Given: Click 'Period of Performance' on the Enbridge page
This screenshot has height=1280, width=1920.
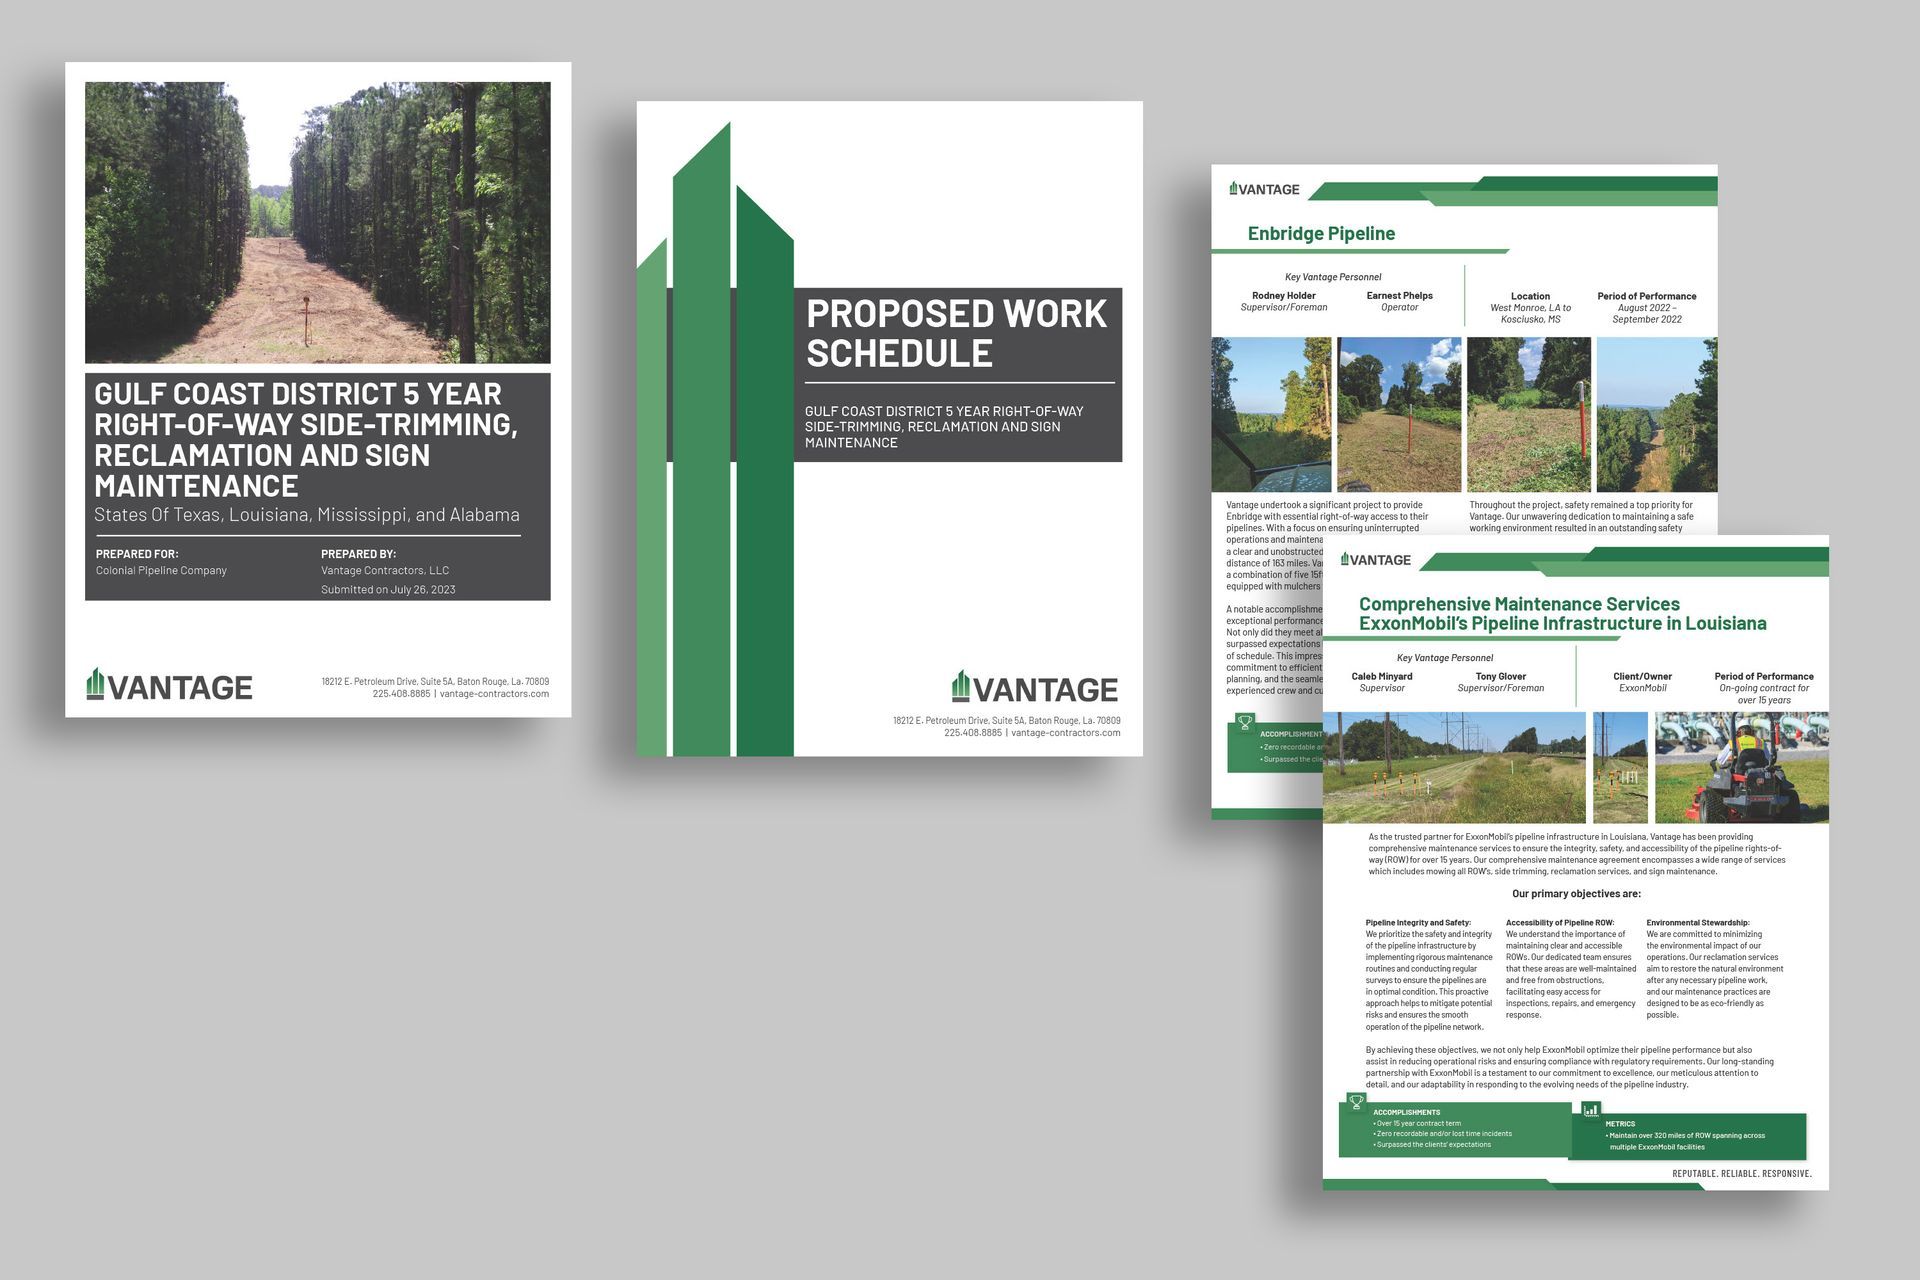Looking at the screenshot, I should [1647, 296].
